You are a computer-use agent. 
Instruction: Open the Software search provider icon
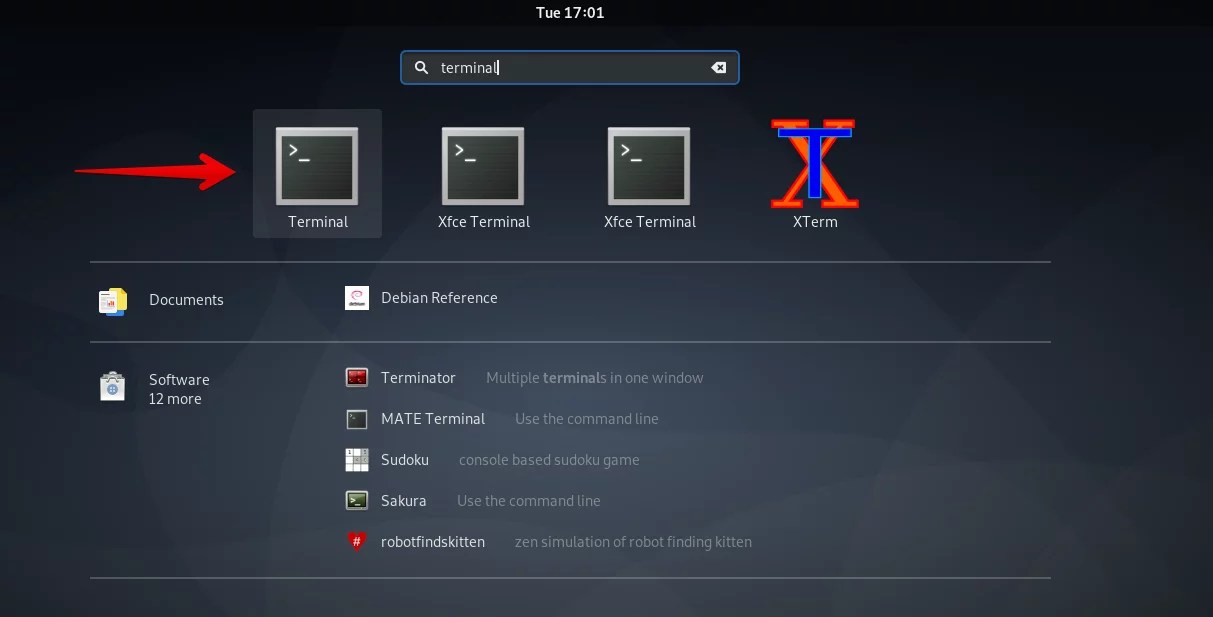click(113, 386)
